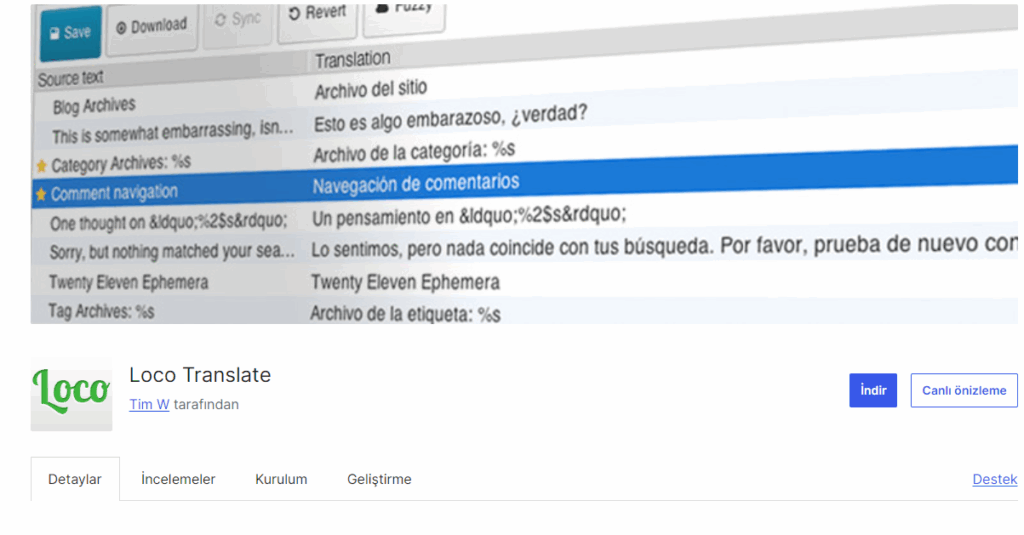The image size is (1024, 535).
Task: Select the "Blog Archives" source row
Action: click(x=94, y=106)
